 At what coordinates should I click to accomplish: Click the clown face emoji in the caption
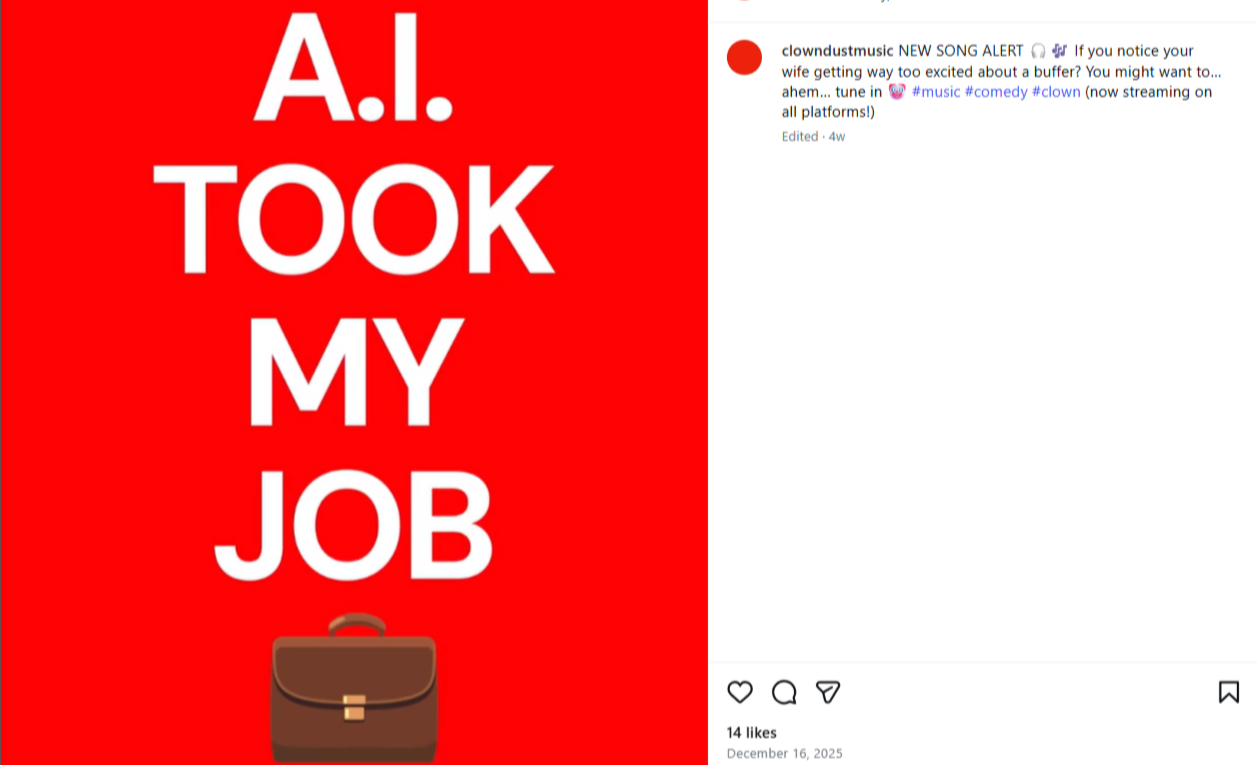pos(897,91)
